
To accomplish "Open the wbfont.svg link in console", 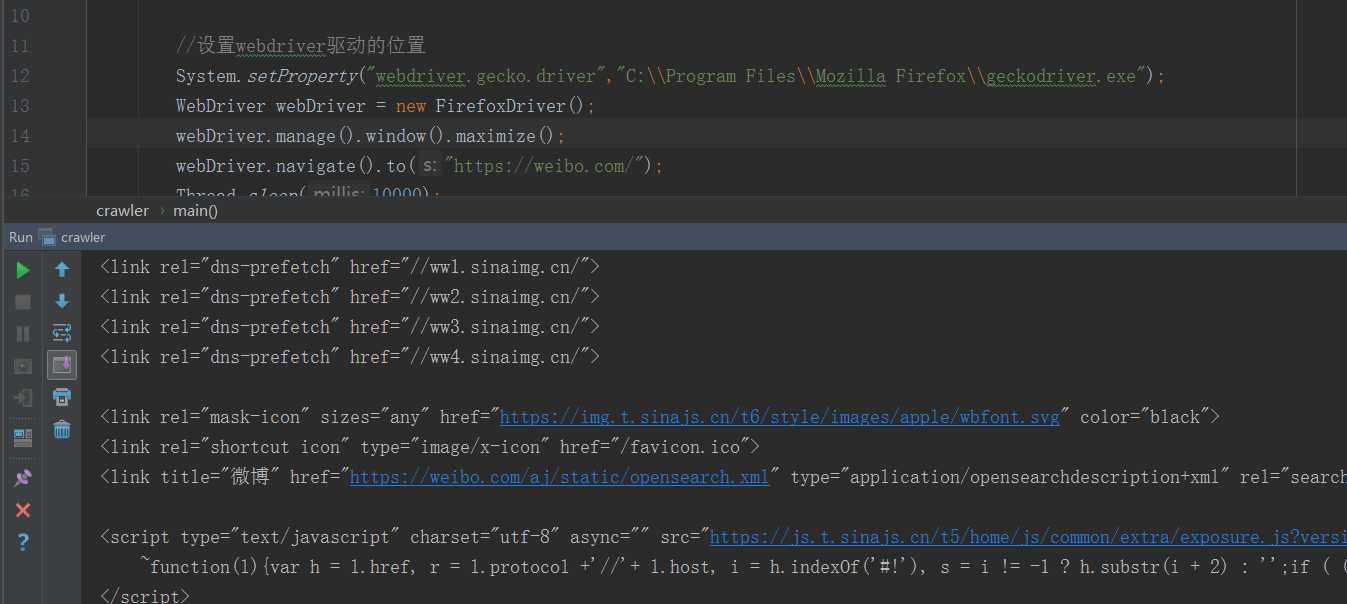I will (x=779, y=417).
